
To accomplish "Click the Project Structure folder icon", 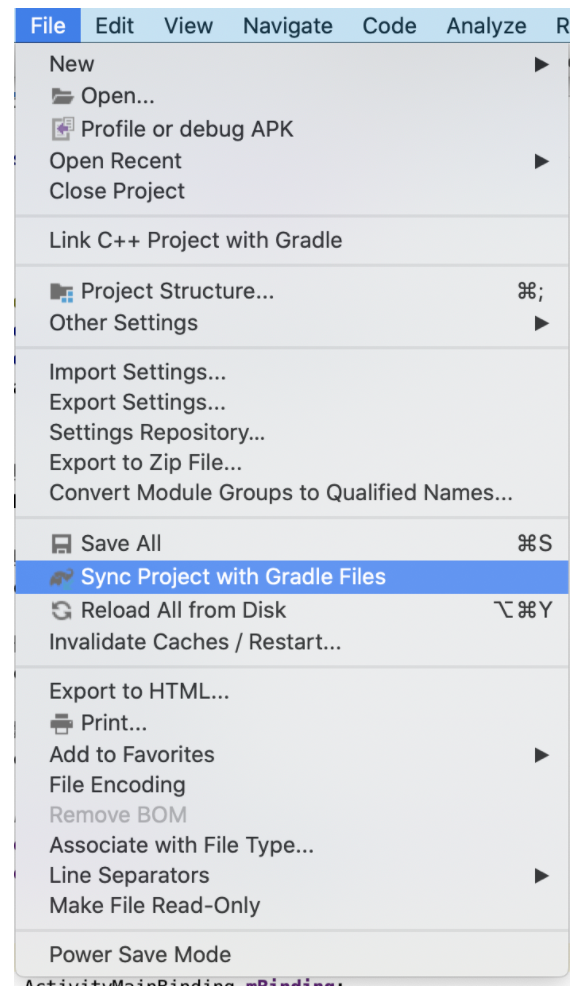I will click(62, 292).
